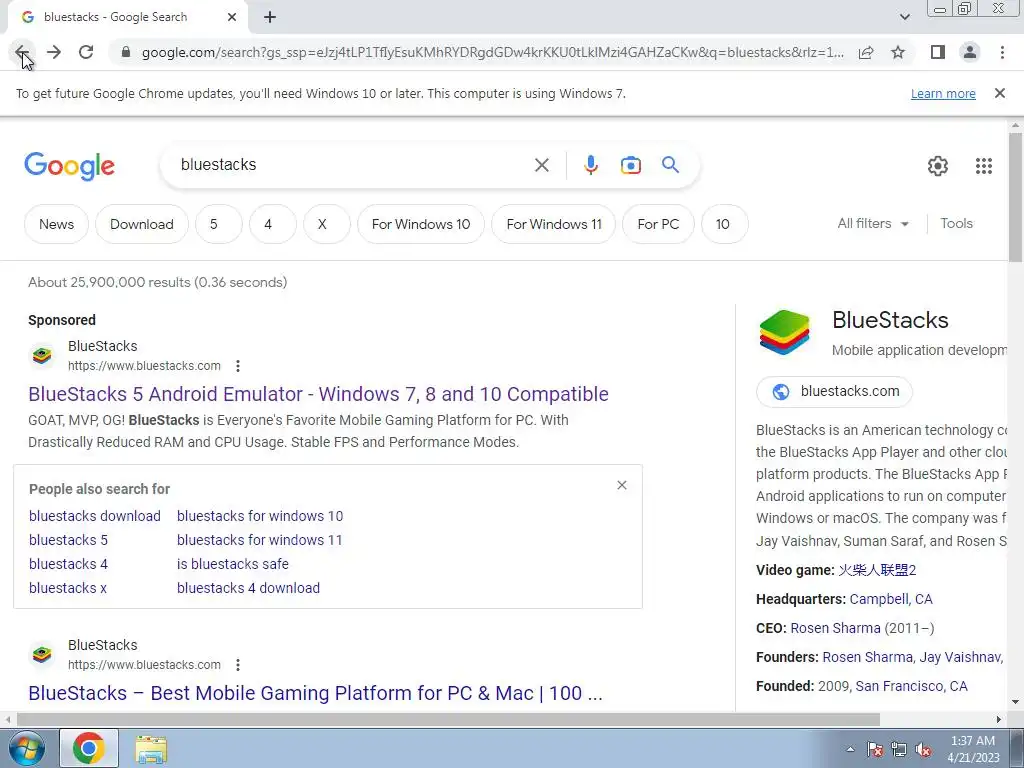Image resolution: width=1024 pixels, height=768 pixels.
Task: Click into the bluestacks search field
Action: click(x=349, y=165)
